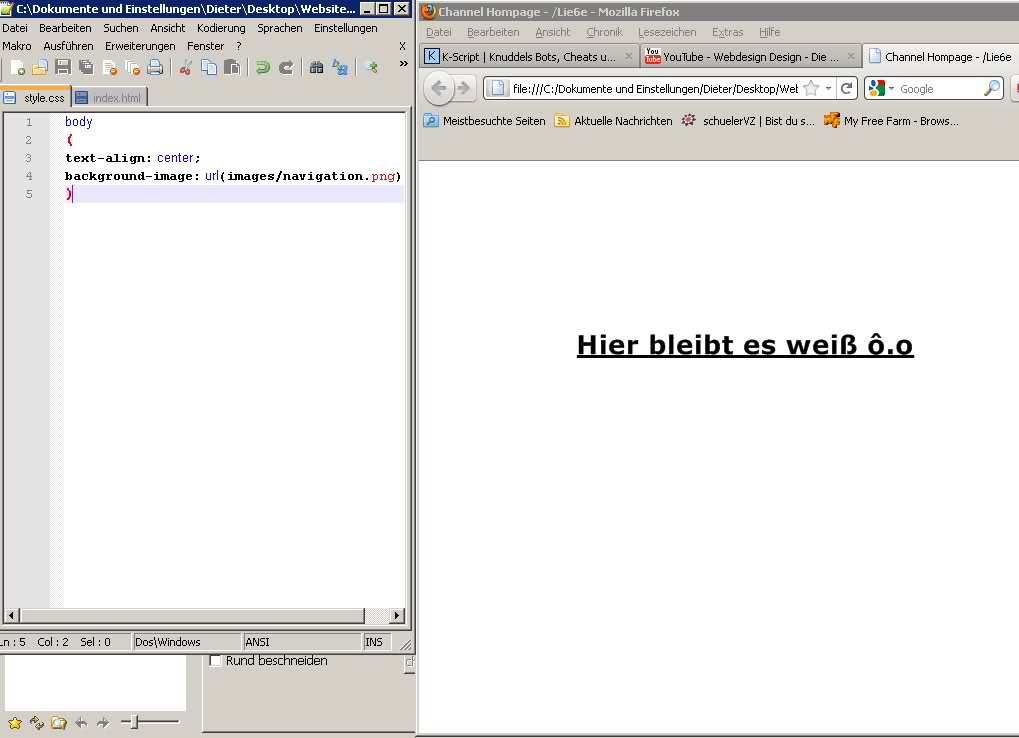Screen dimensions: 1019x738
Task: Toggle the INS insert mode indicator
Action: click(x=374, y=642)
